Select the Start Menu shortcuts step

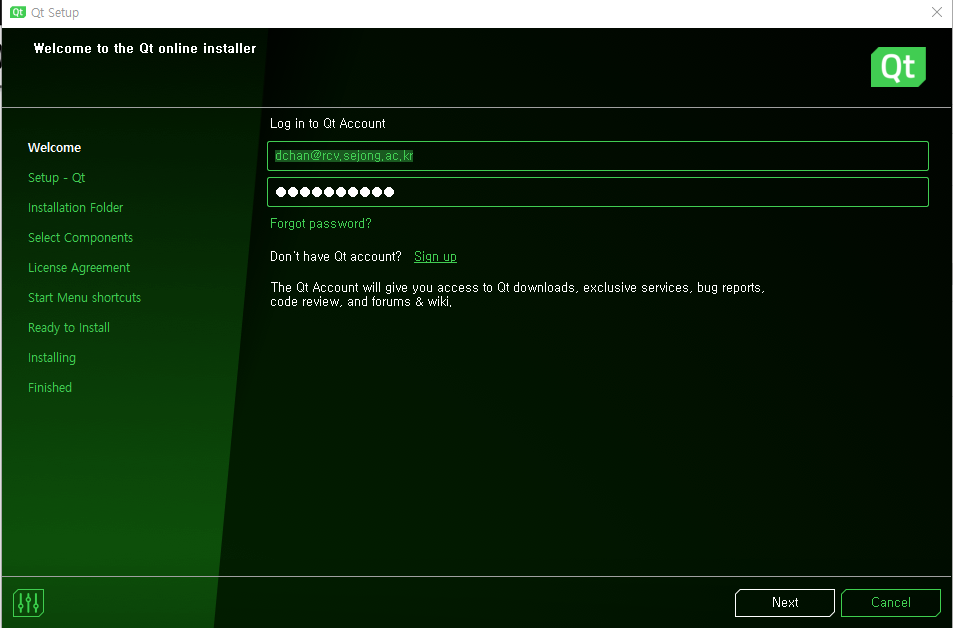[84, 298]
